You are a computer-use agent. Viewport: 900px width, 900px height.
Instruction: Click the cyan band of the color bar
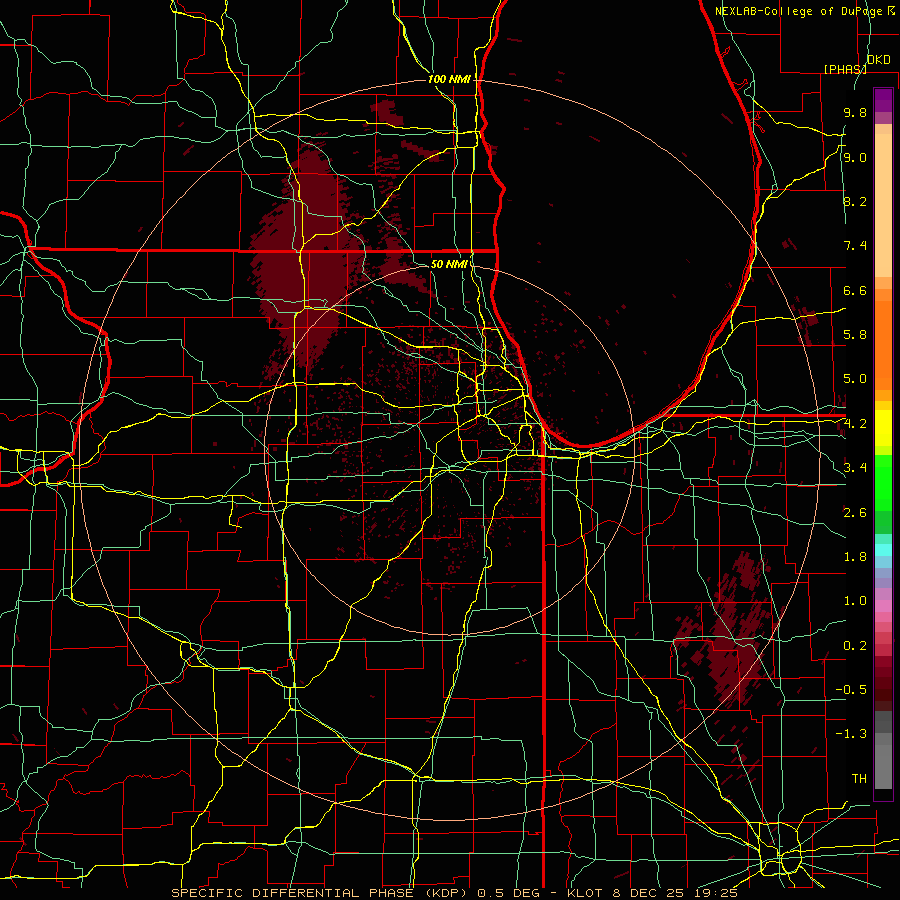883,550
